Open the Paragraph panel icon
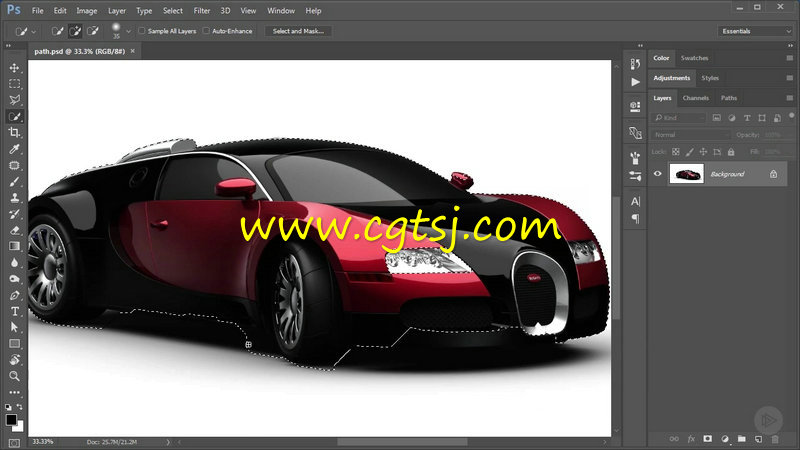 pos(635,219)
